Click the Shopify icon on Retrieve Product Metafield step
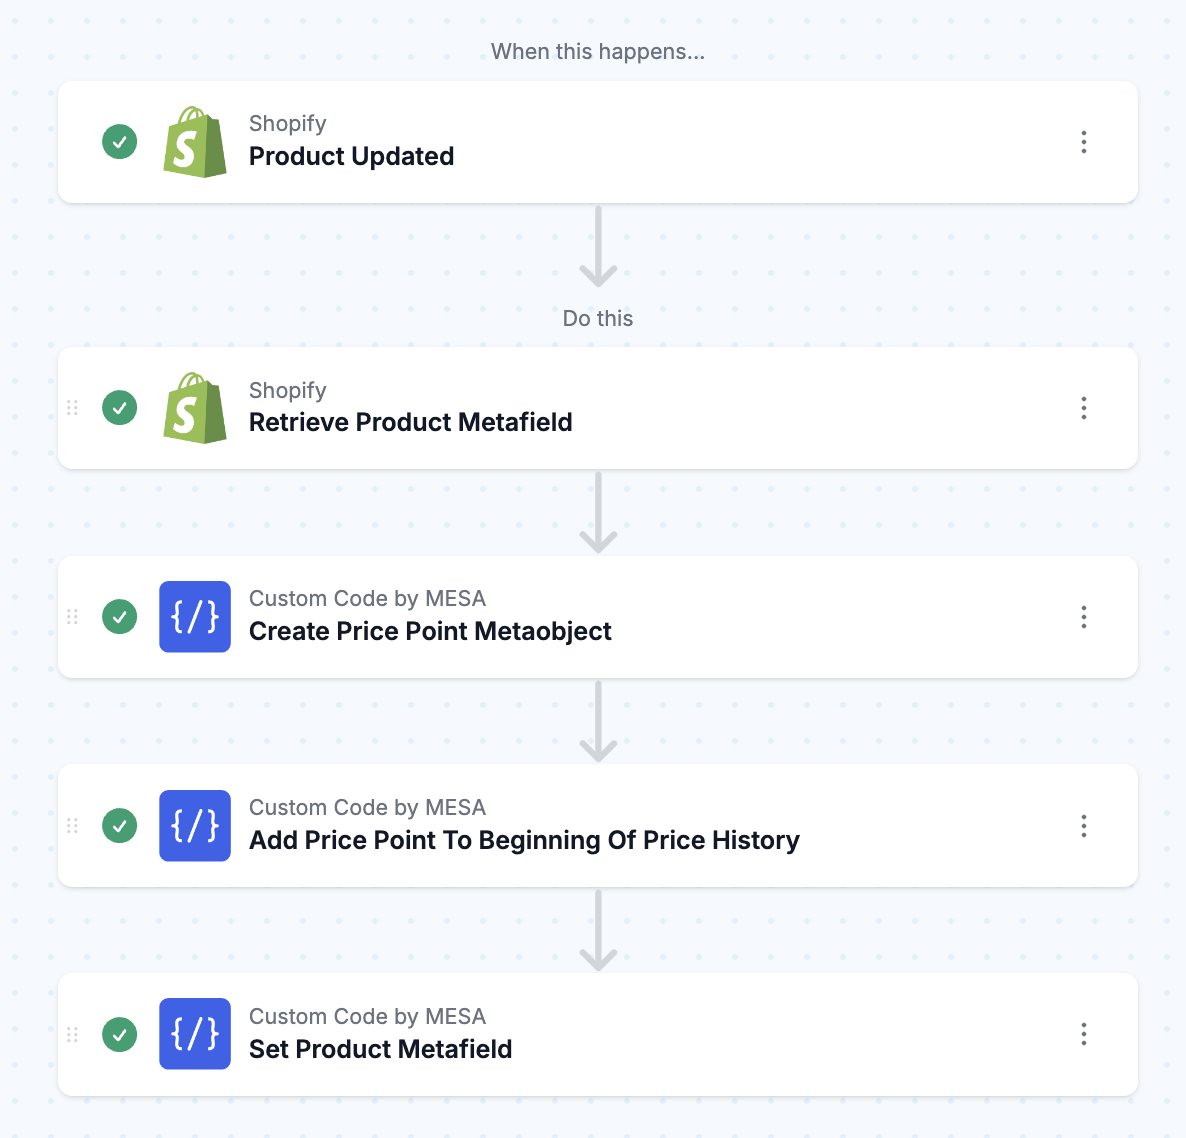1186x1138 pixels. pyautogui.click(x=195, y=408)
